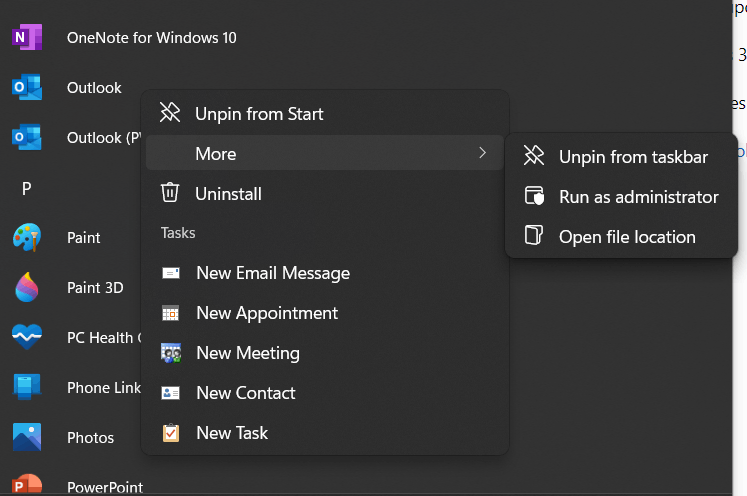Click the New Meeting task
This screenshot has width=747, height=496.
(x=247, y=353)
